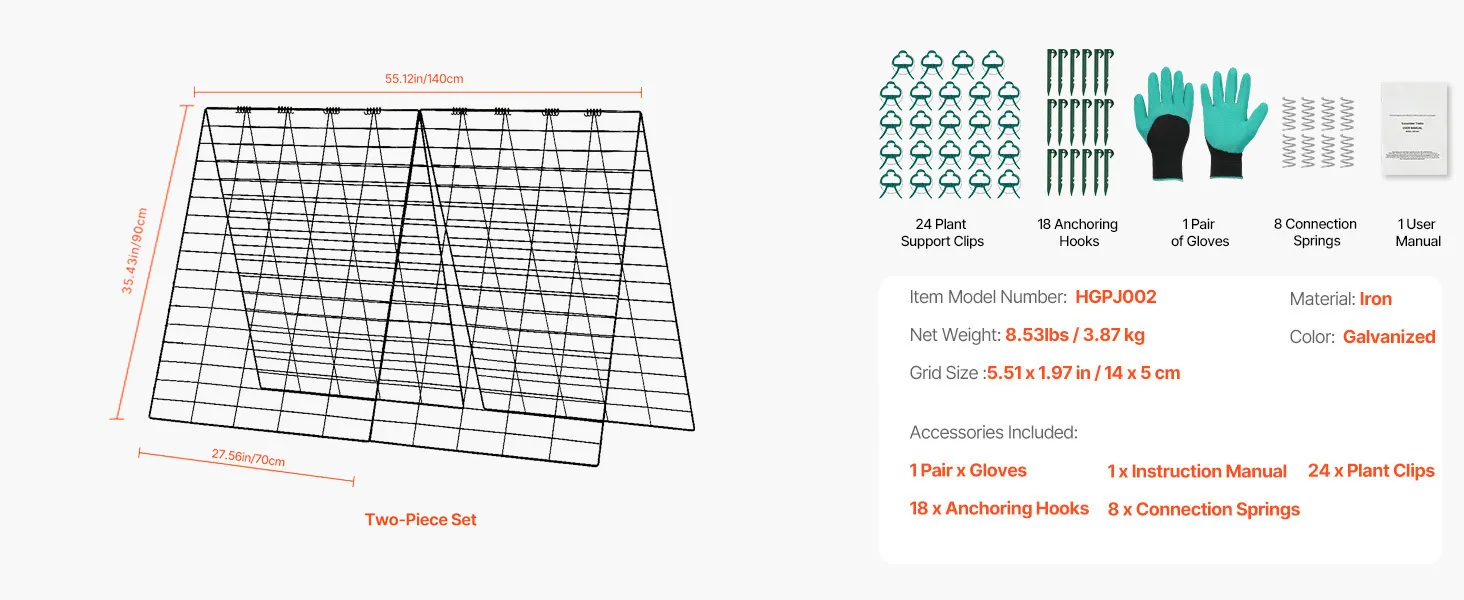The width and height of the screenshot is (1464, 600).
Task: Click the 27.56in/70cm depth dimension label
Action: tap(248, 457)
